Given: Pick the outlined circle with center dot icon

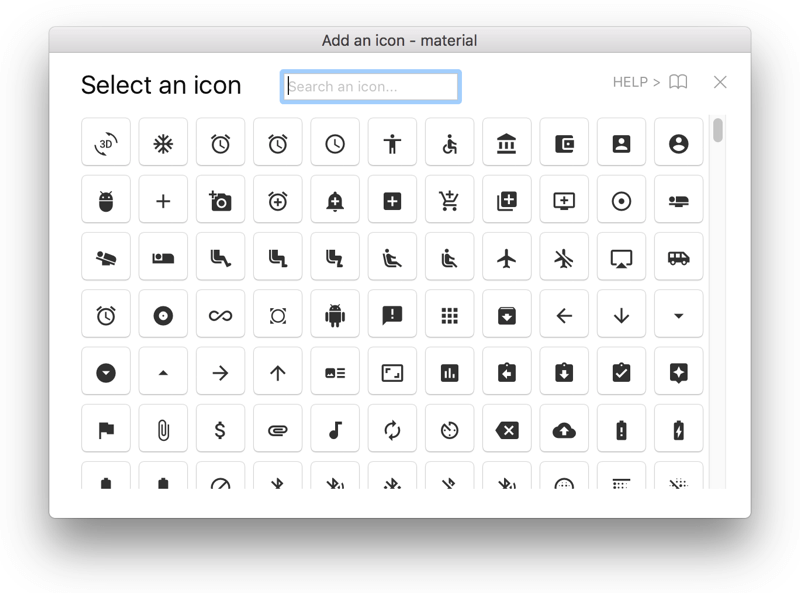Looking at the screenshot, I should click(x=621, y=200).
